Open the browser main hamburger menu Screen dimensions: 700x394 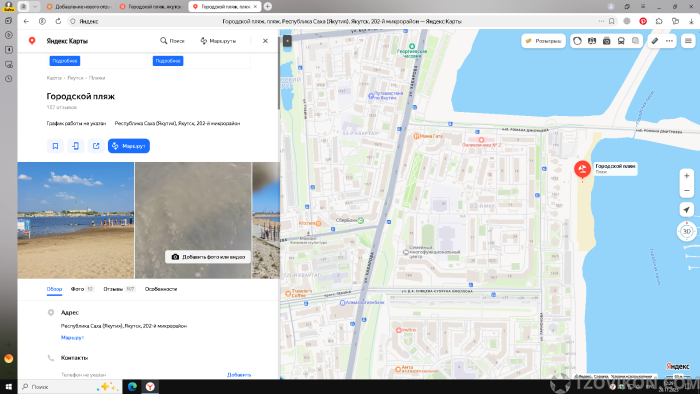(643, 6)
